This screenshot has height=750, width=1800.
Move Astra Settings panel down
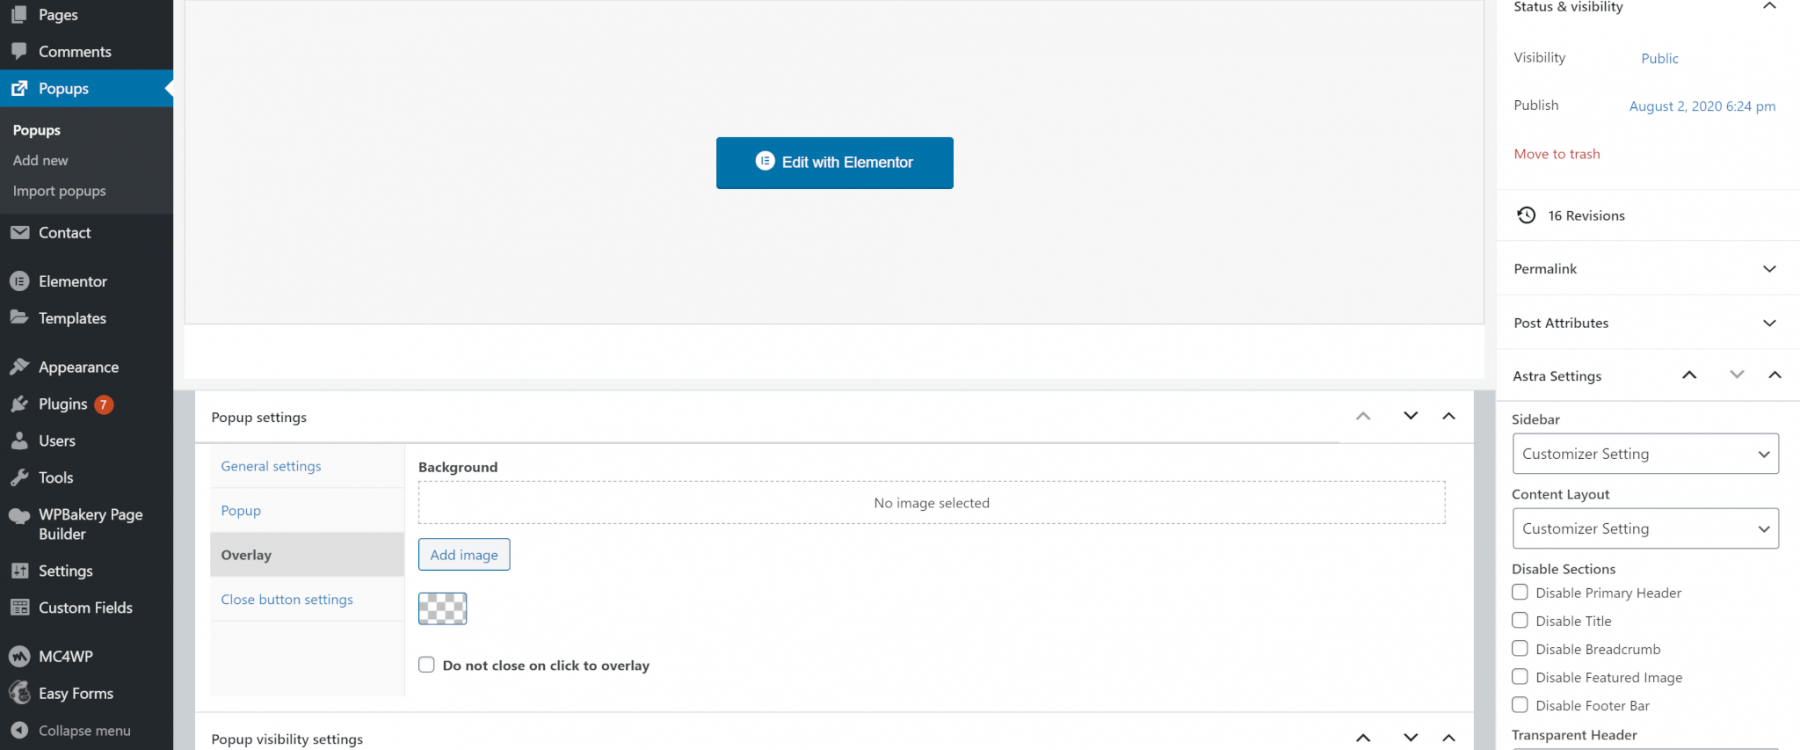coord(1736,375)
